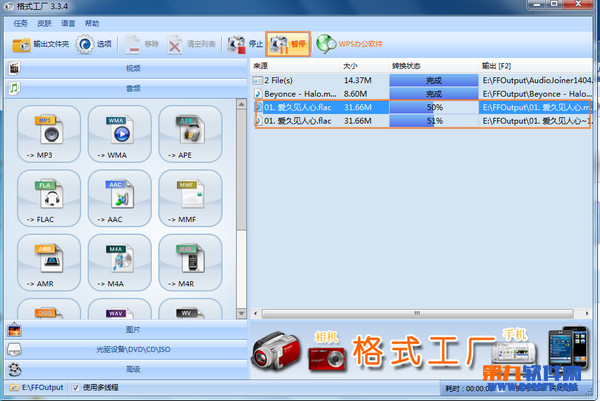Click horizontal scrollbar left arrow

[255, 314]
